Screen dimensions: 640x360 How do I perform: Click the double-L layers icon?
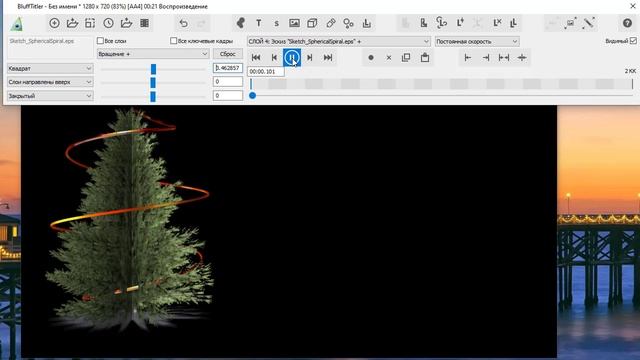[514, 23]
